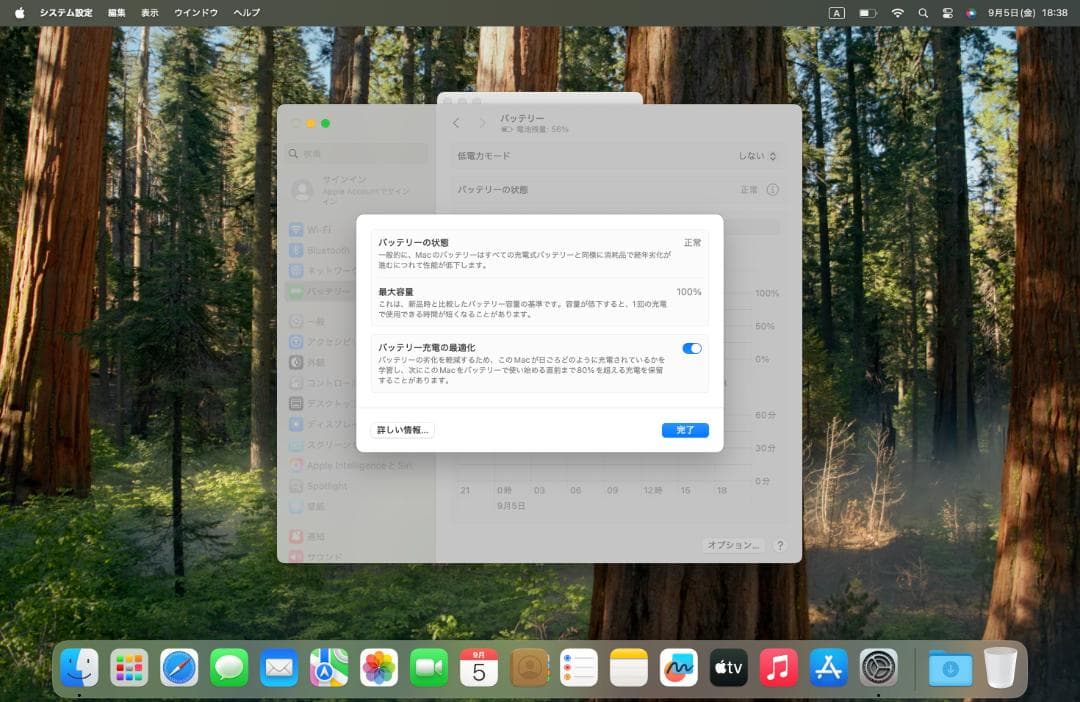Select Bluetooth in the sidebar

[x=320, y=252]
